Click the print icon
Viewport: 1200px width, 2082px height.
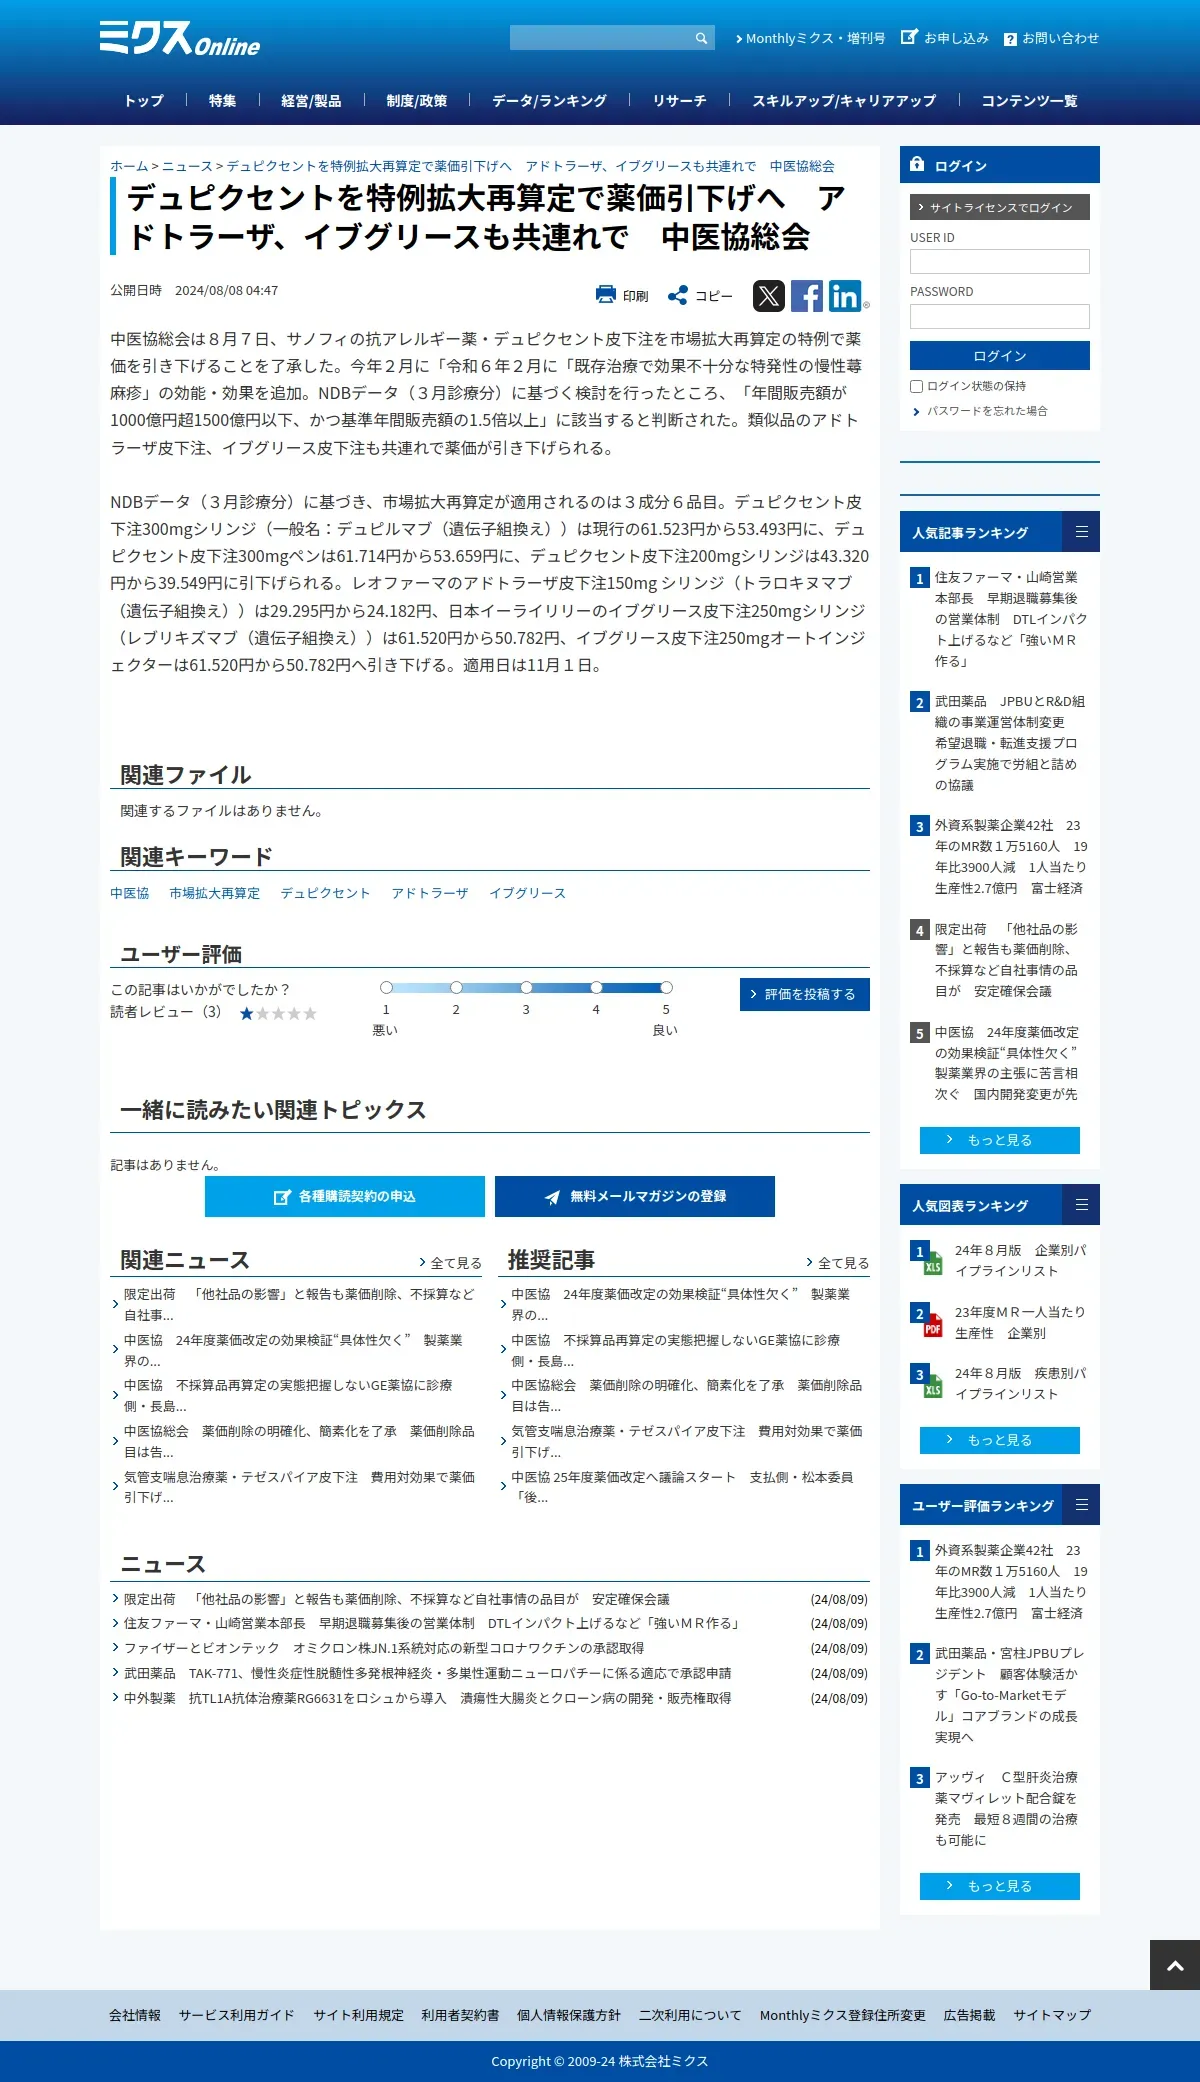pyautogui.click(x=605, y=295)
